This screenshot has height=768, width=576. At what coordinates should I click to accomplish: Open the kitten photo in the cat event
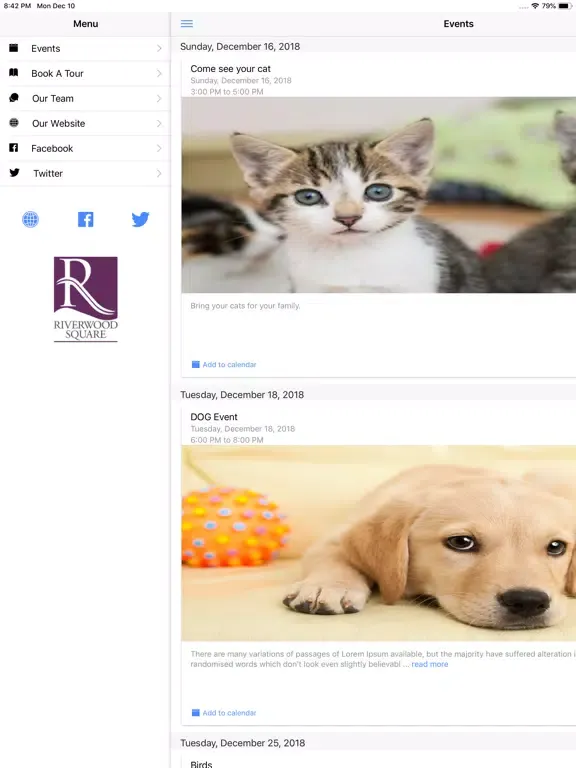point(379,195)
